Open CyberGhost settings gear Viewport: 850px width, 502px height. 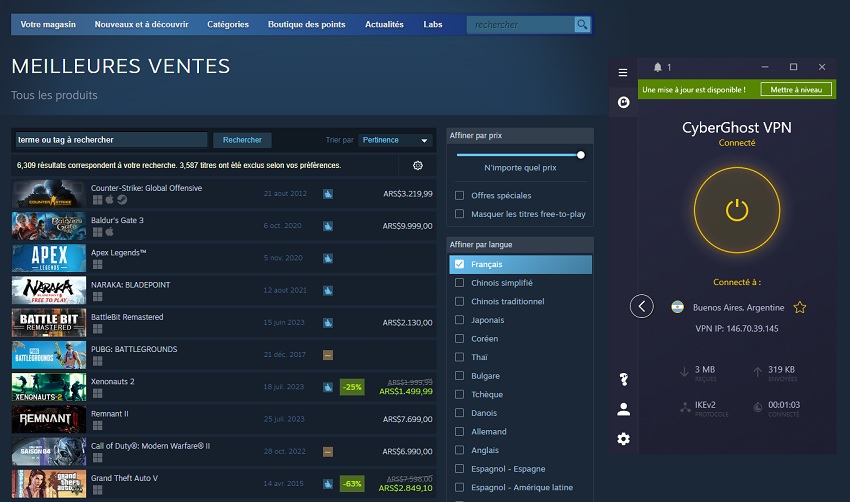(x=623, y=439)
